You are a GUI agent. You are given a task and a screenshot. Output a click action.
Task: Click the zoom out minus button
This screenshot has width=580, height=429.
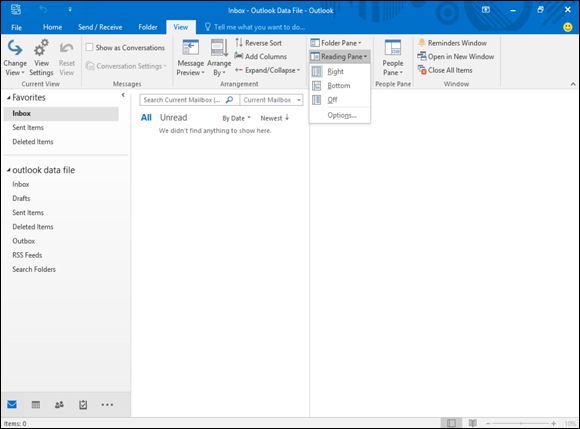pyautogui.click(x=488, y=423)
